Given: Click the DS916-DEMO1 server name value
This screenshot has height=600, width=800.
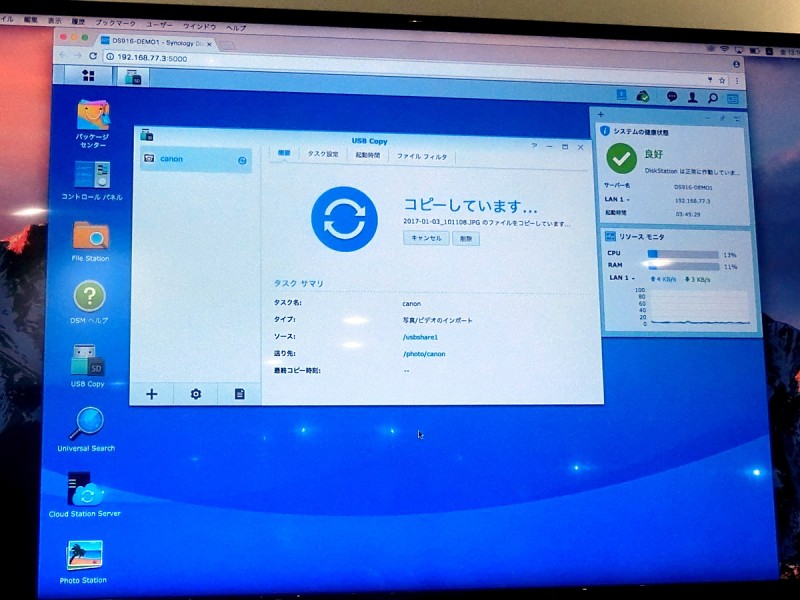Looking at the screenshot, I should tap(693, 187).
